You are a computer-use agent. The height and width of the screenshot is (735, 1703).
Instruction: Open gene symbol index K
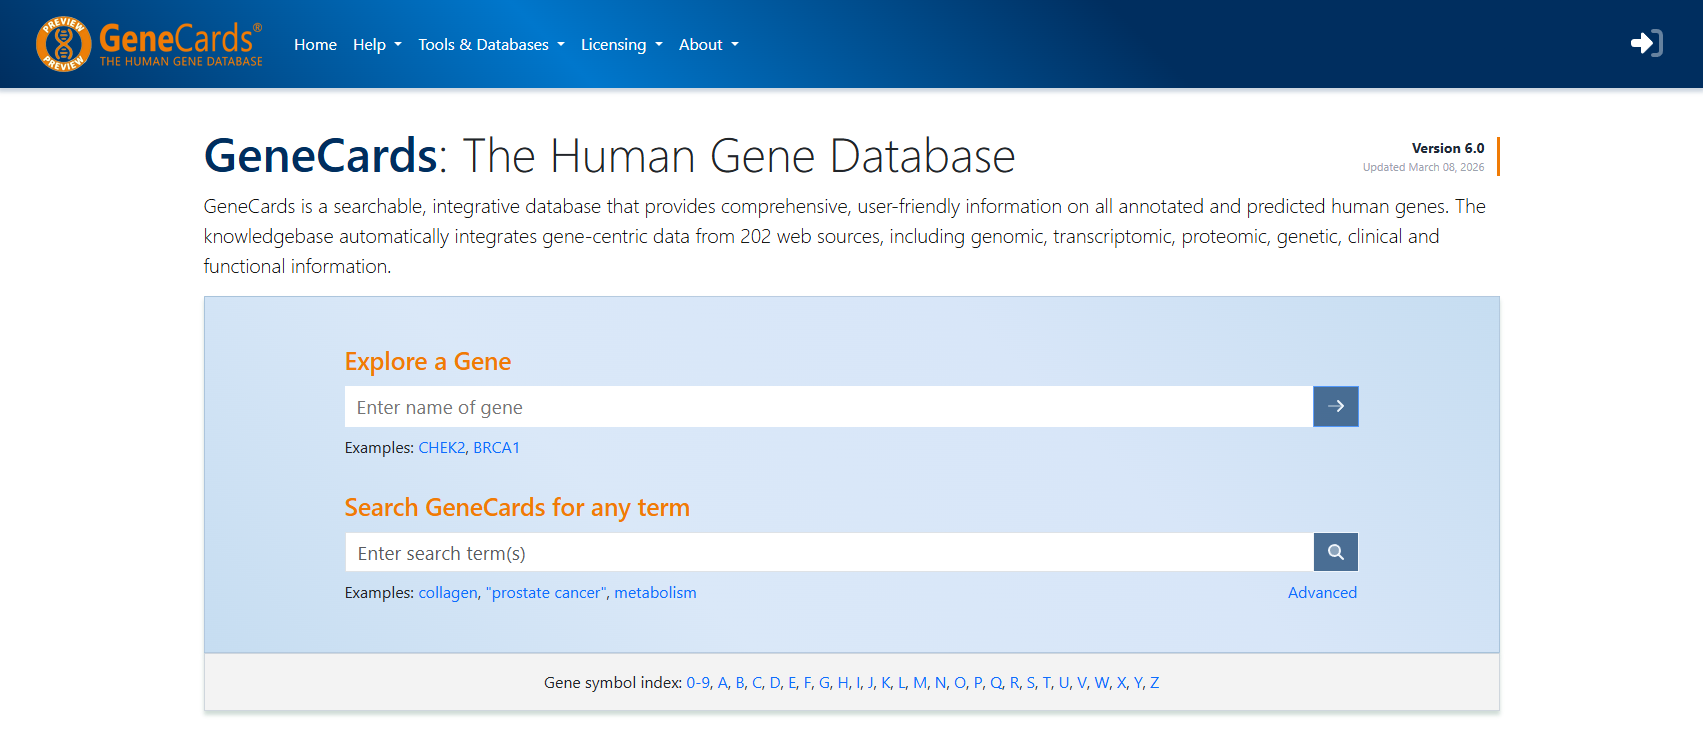tap(886, 683)
